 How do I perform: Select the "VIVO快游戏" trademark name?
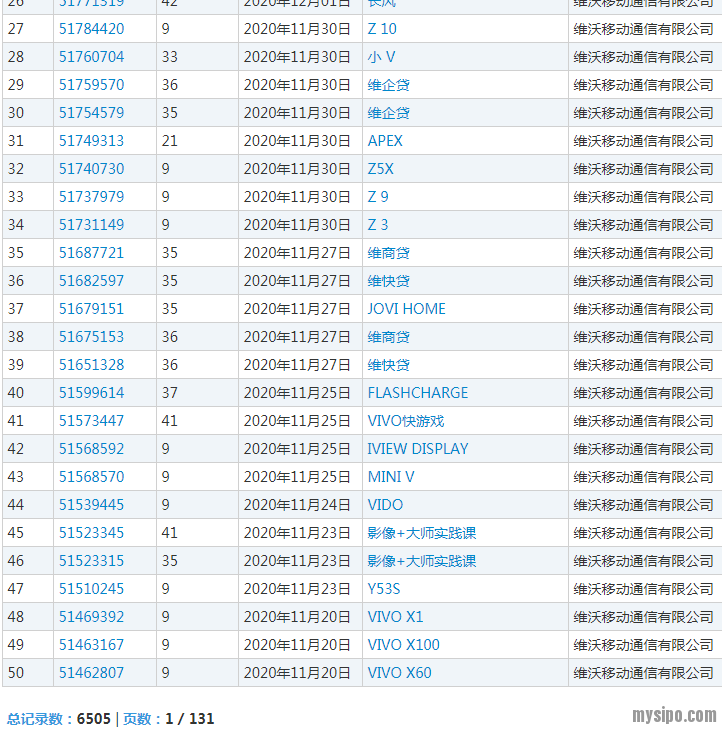pyautogui.click(x=405, y=421)
